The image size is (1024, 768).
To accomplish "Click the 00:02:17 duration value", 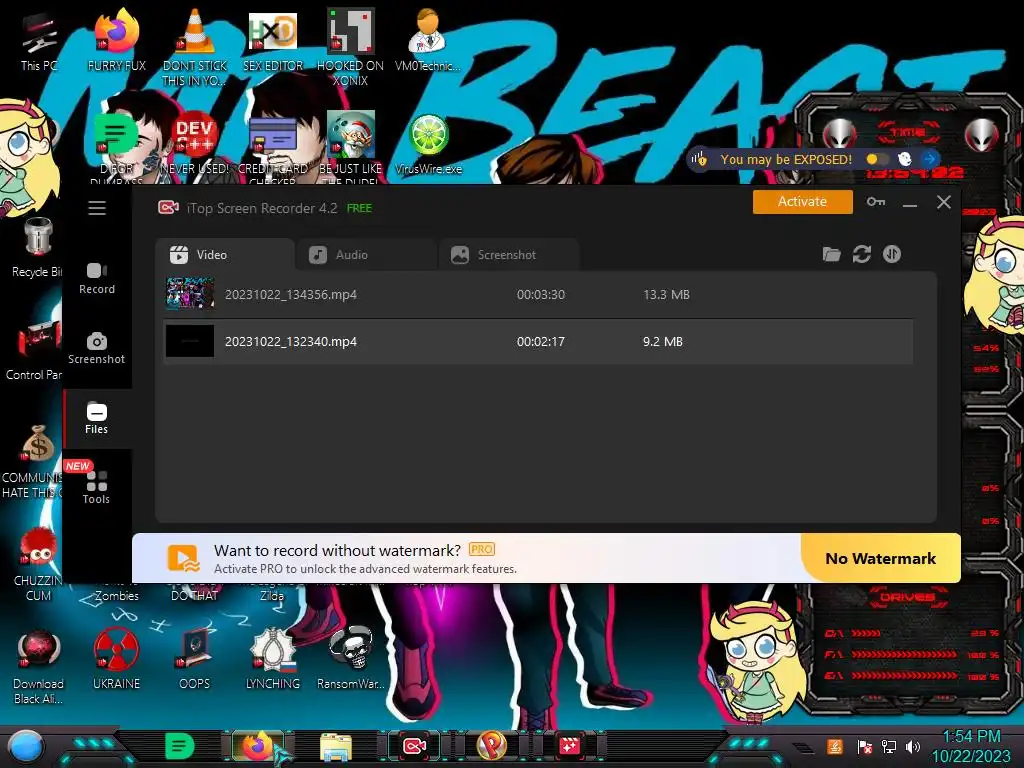I will tap(541, 342).
